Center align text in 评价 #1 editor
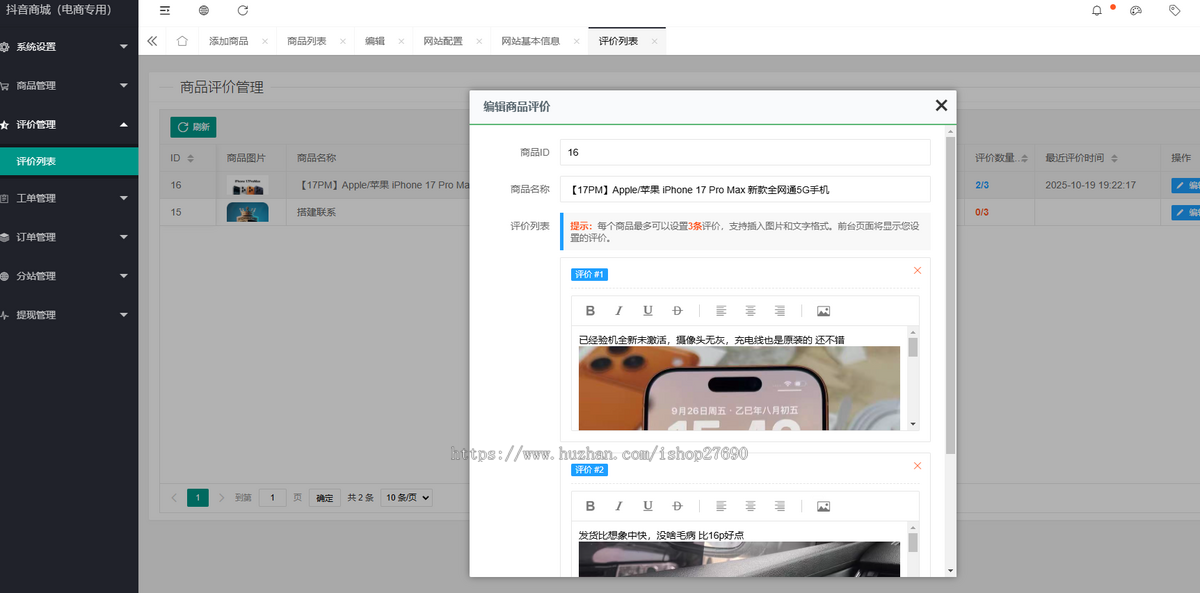This screenshot has height=593, width=1200. (x=750, y=311)
